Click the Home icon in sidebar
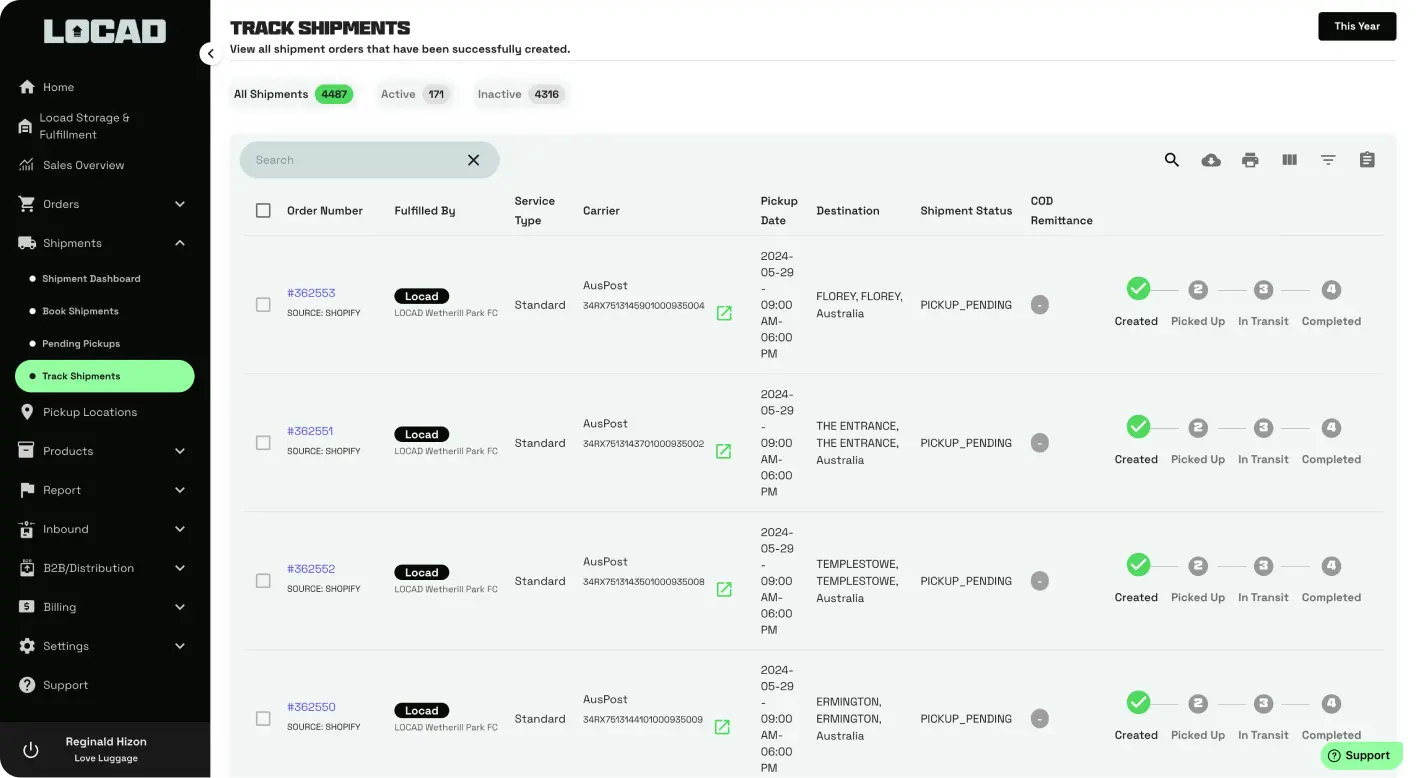Viewport: 1416px width, 778px height. [x=27, y=87]
